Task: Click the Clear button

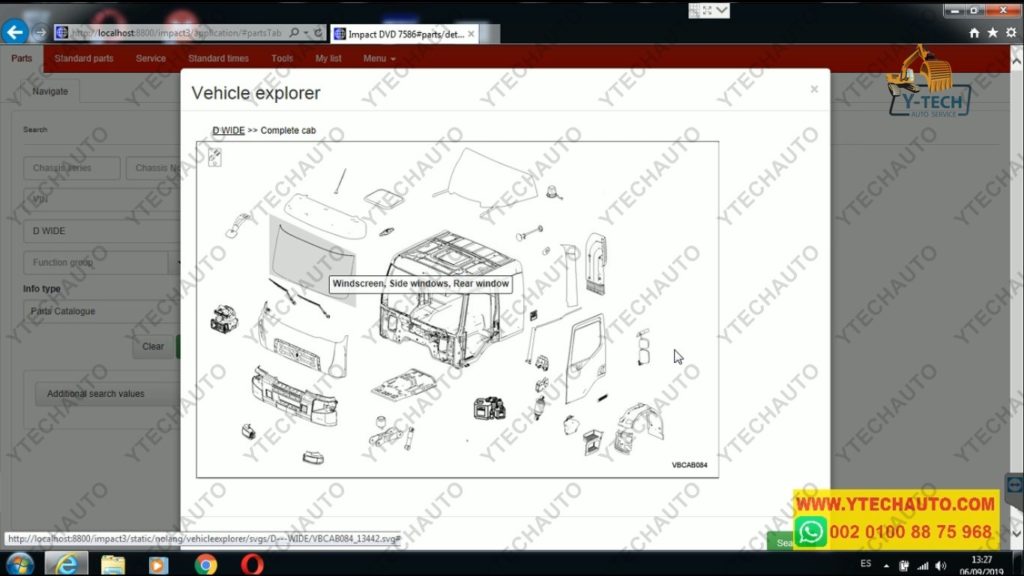Action: click(x=153, y=346)
